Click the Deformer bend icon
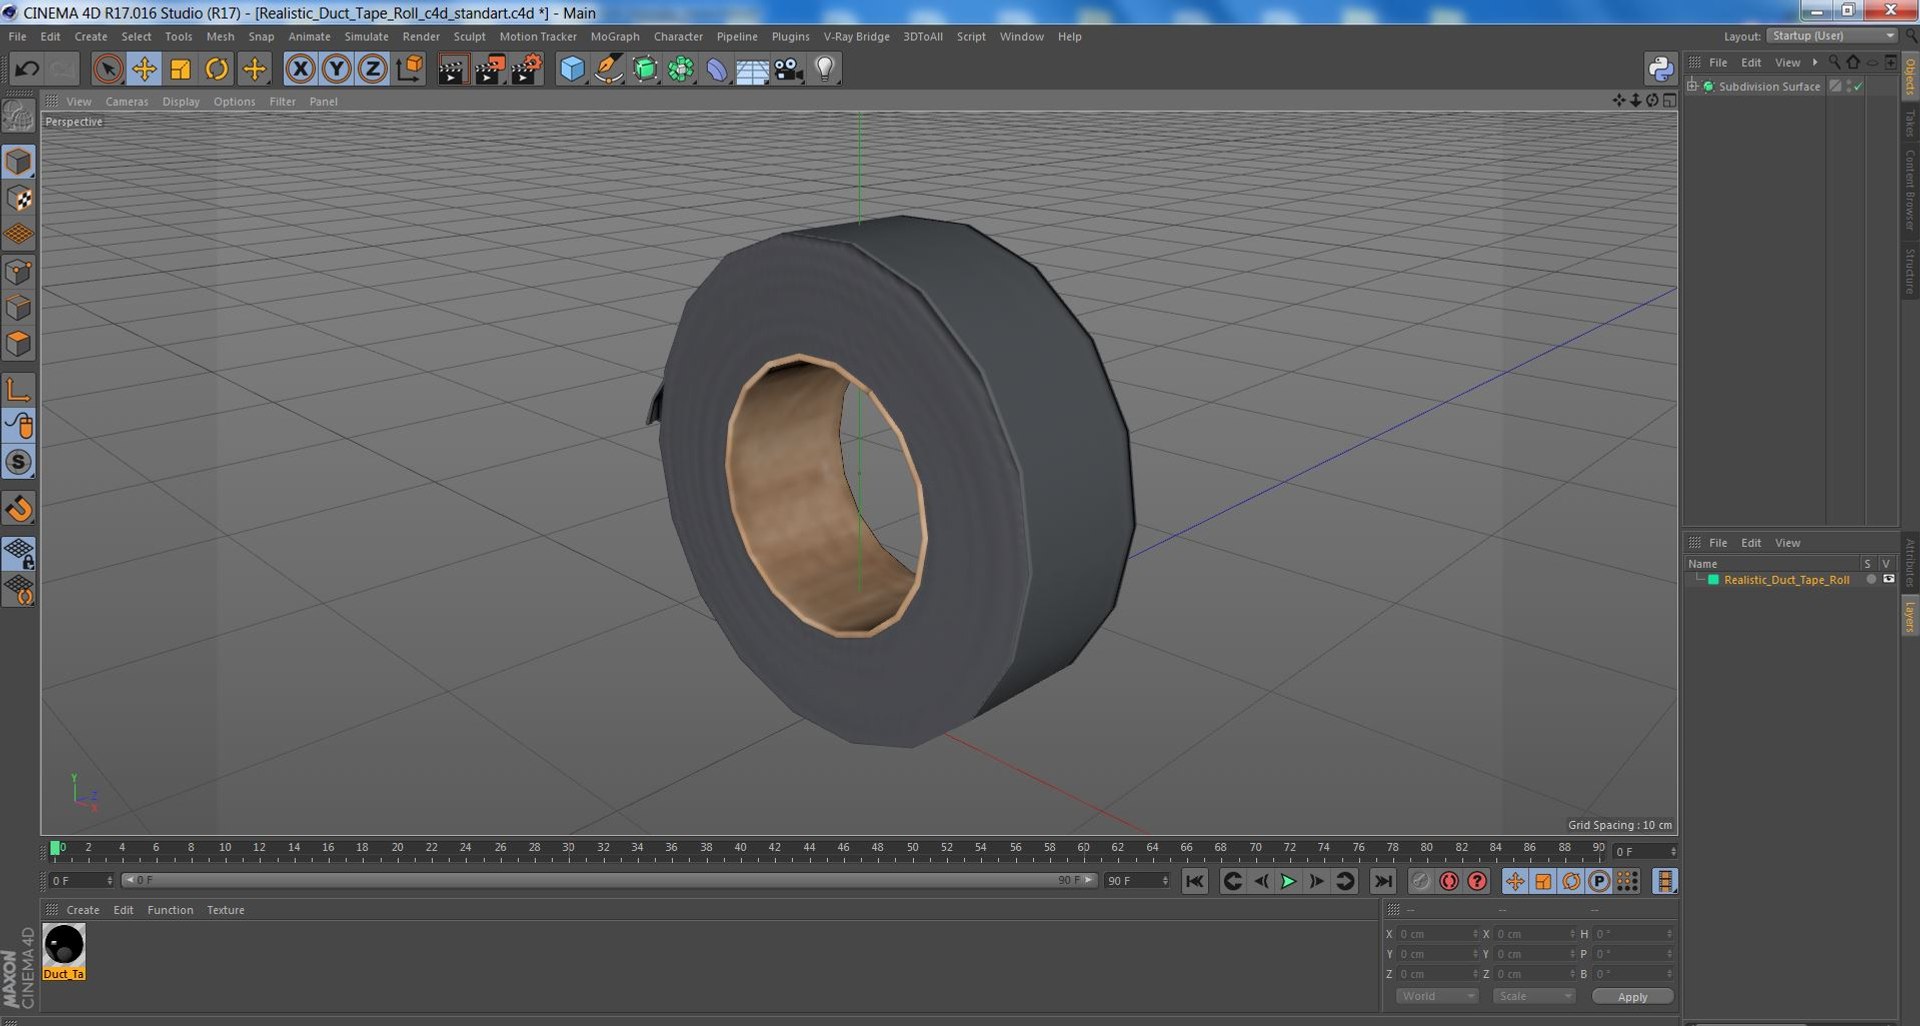The height and width of the screenshot is (1026, 1920). (717, 69)
